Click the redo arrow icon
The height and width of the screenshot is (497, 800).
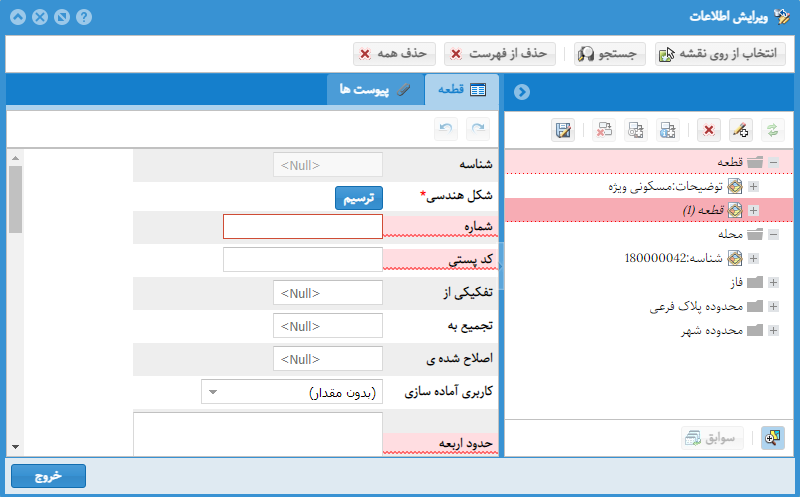478,129
